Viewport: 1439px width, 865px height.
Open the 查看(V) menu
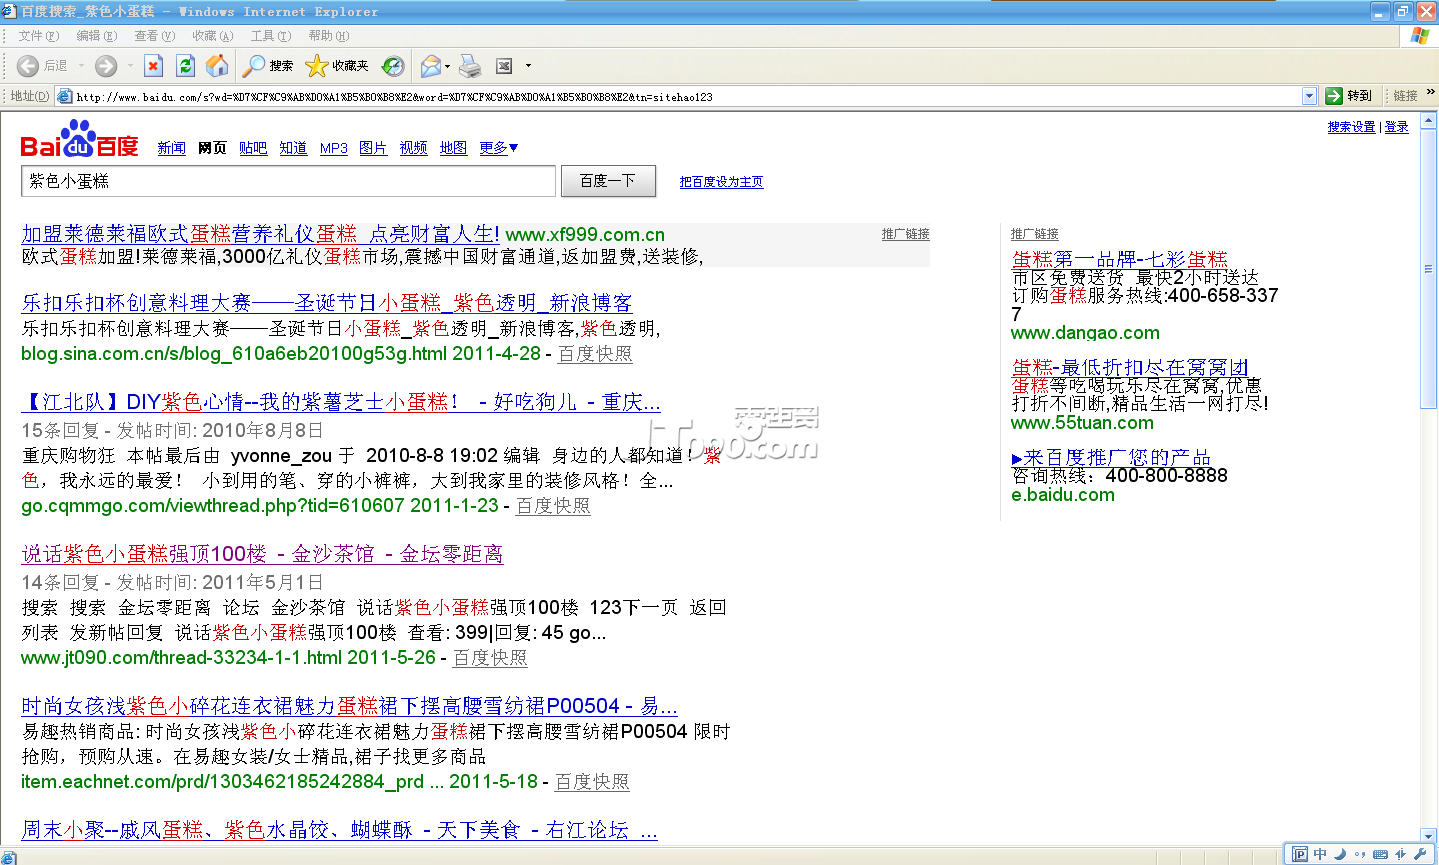[x=155, y=36]
